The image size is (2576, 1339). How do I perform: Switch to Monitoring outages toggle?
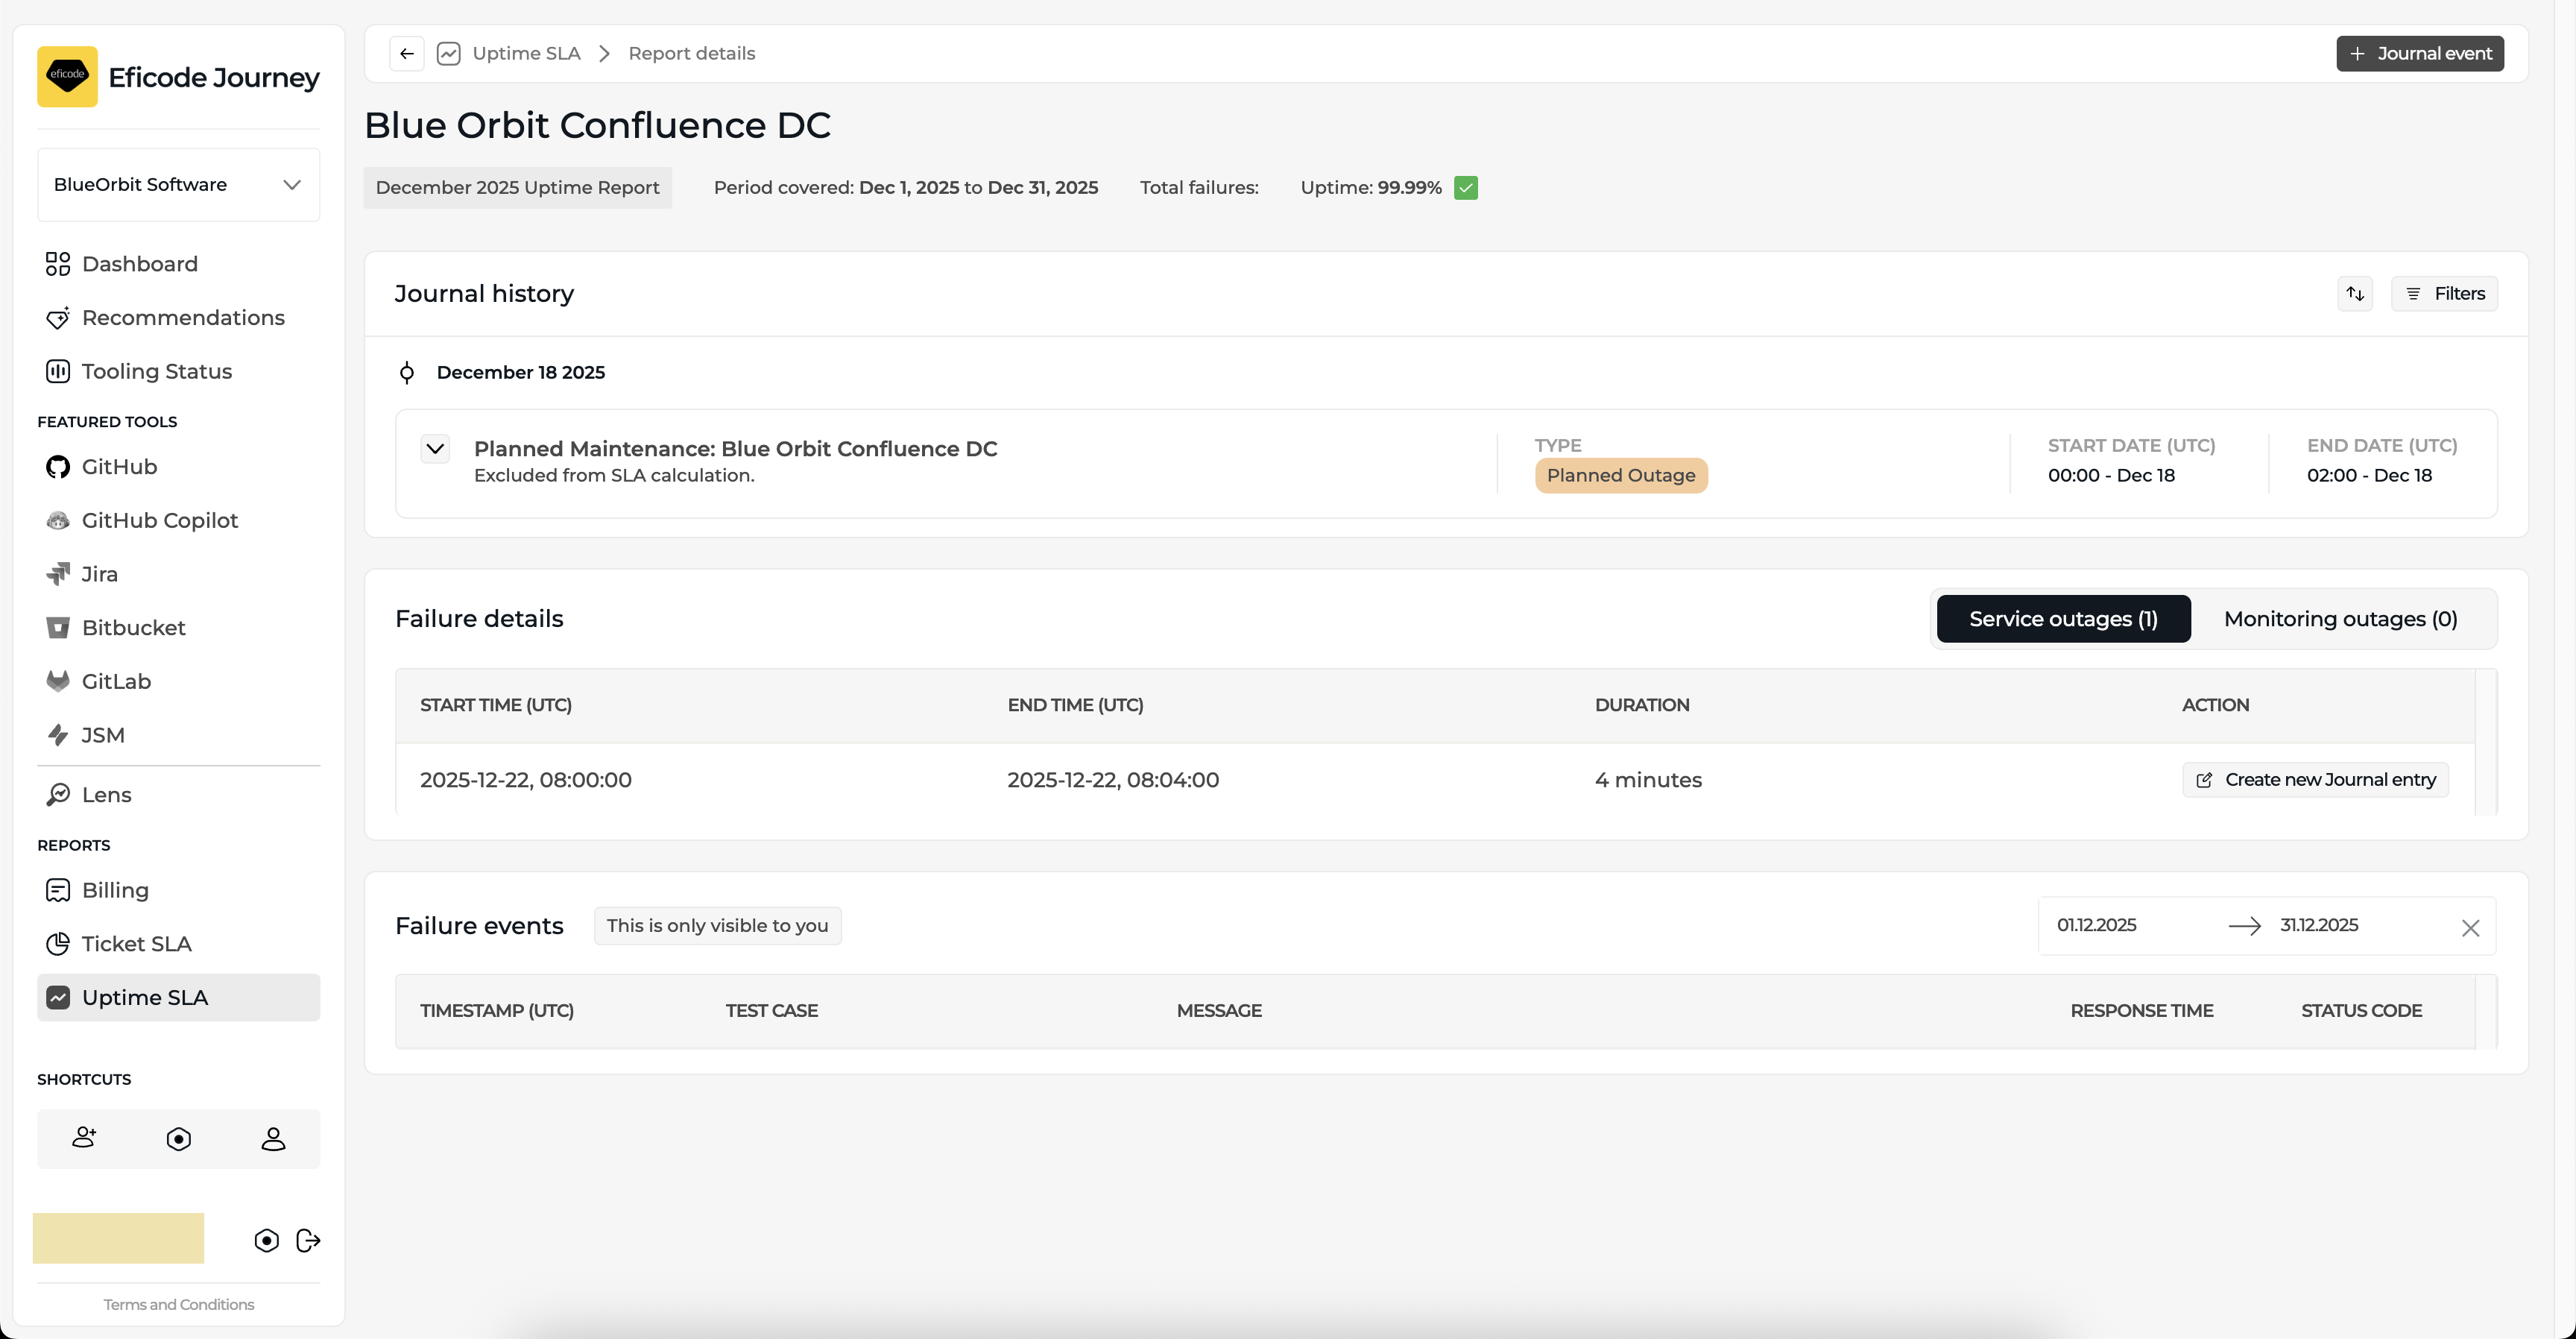tap(2340, 619)
